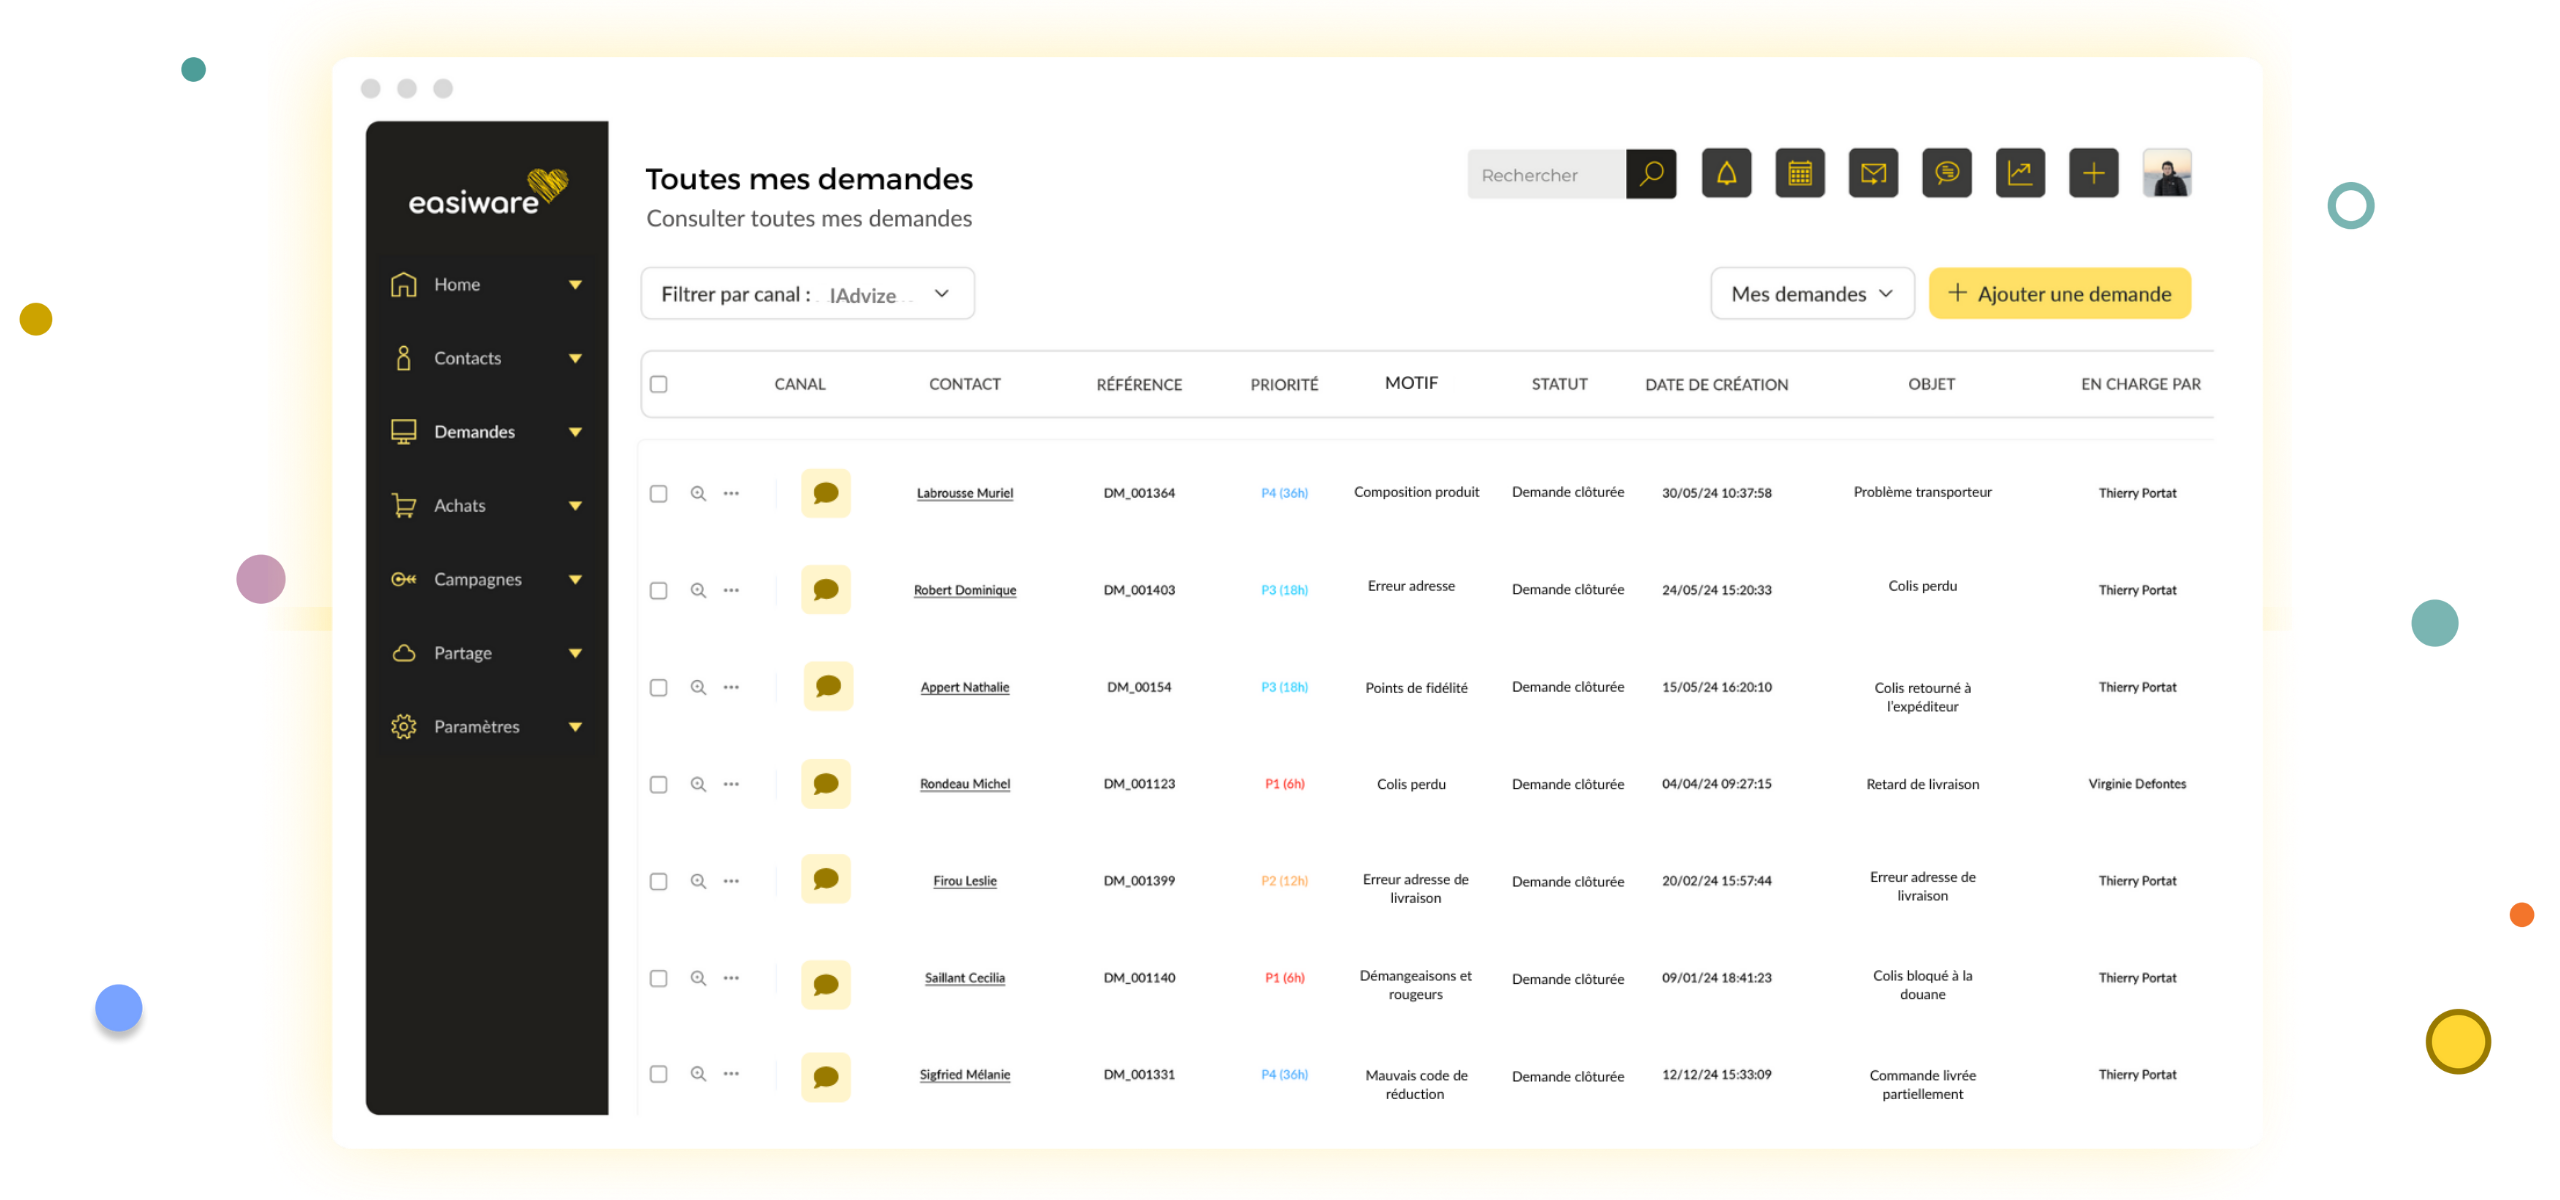2560x1200 pixels.
Task: Click Ajouter une demande button
Action: coord(2059,294)
